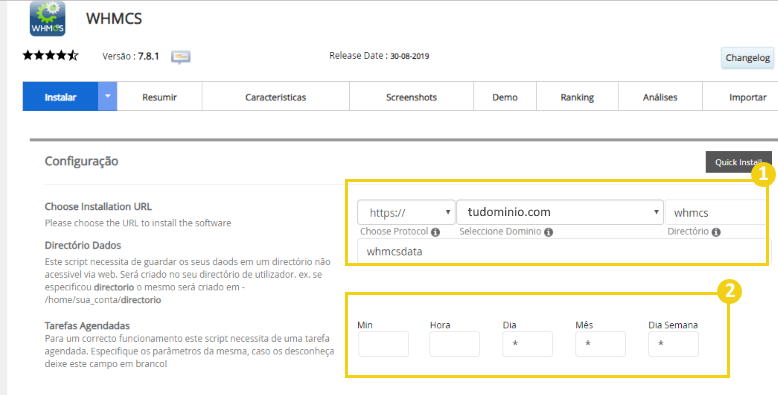Go to the Demo tab
Viewport: 778px width, 395px height.
[x=505, y=97]
